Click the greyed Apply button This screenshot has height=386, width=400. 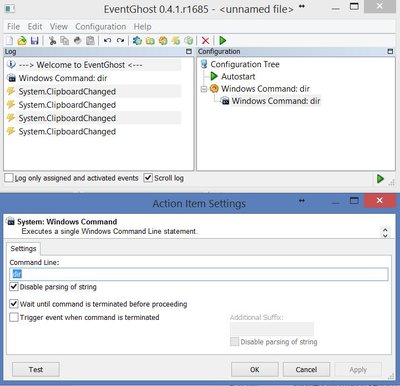pos(358,369)
